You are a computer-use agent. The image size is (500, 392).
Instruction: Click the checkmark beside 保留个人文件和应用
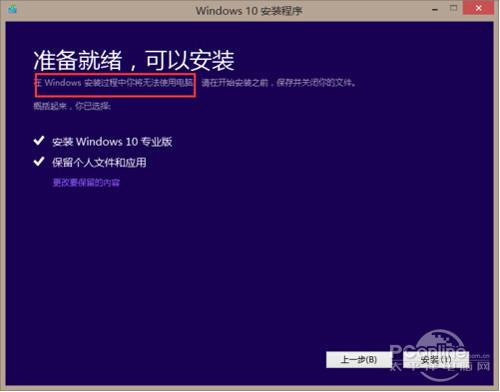39,162
